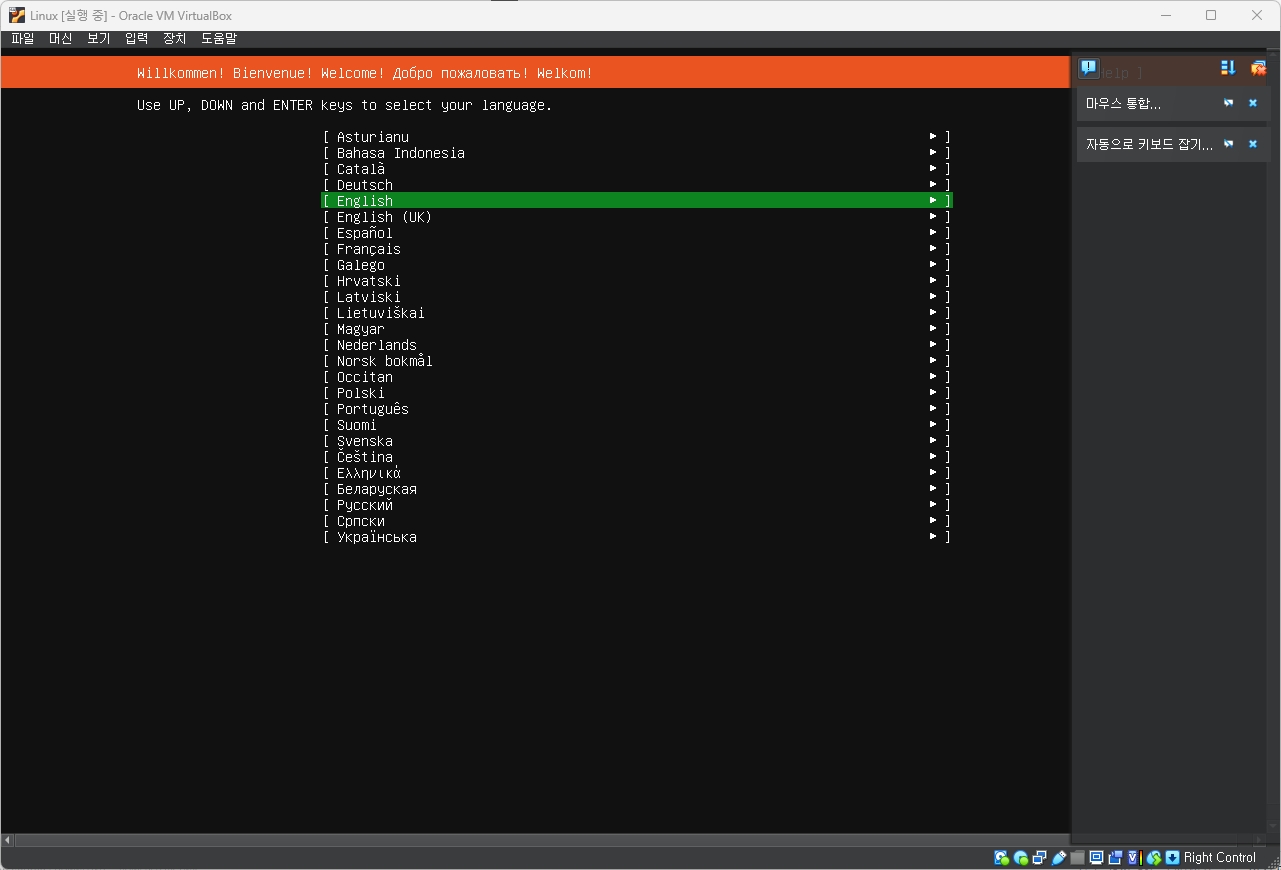Expand the 마우스 통합... notification text

coord(1124,104)
